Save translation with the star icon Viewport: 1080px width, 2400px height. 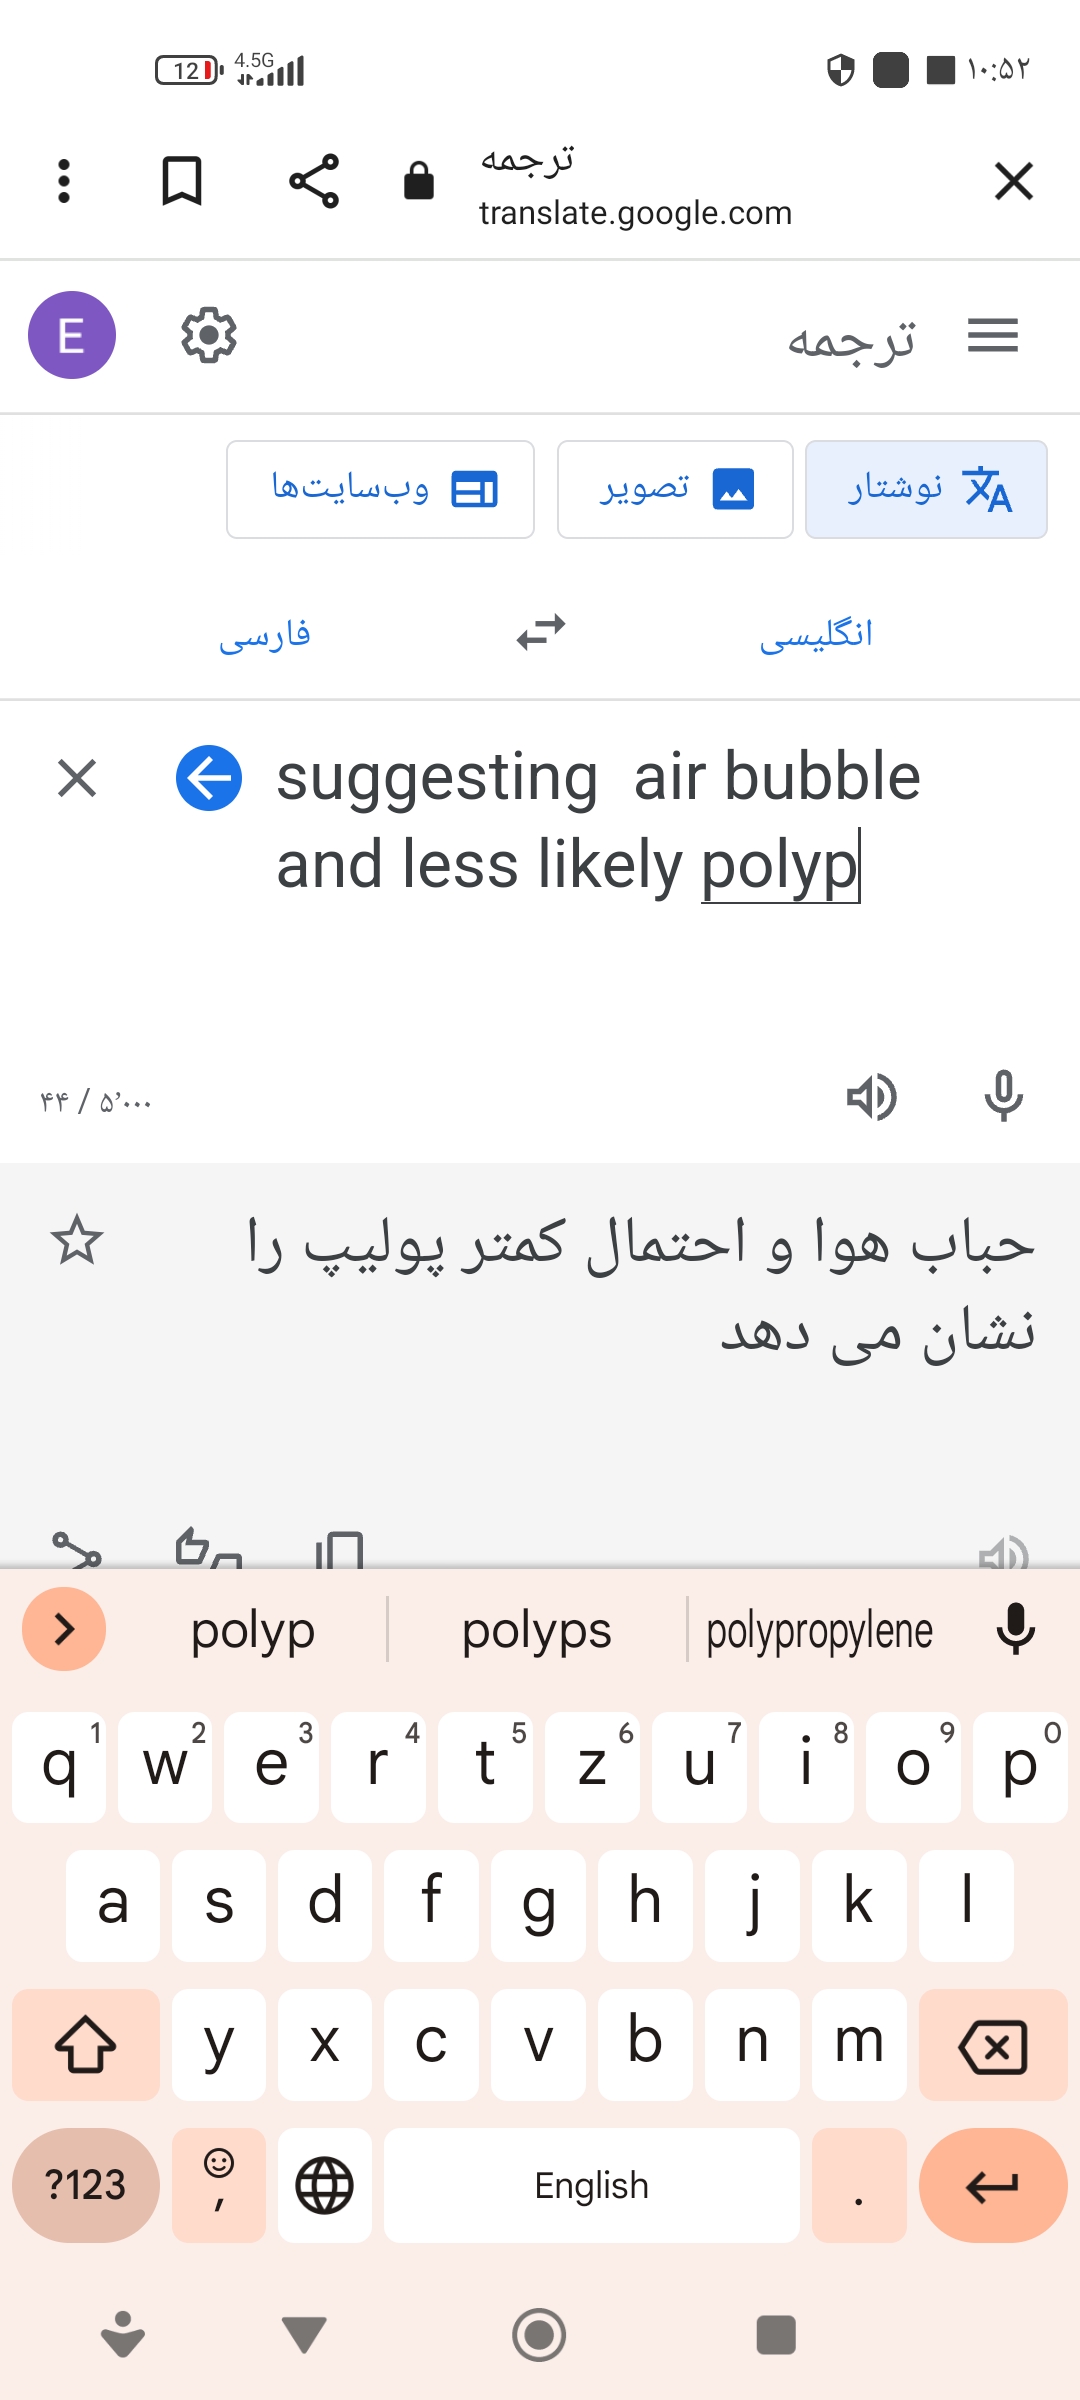point(77,1241)
